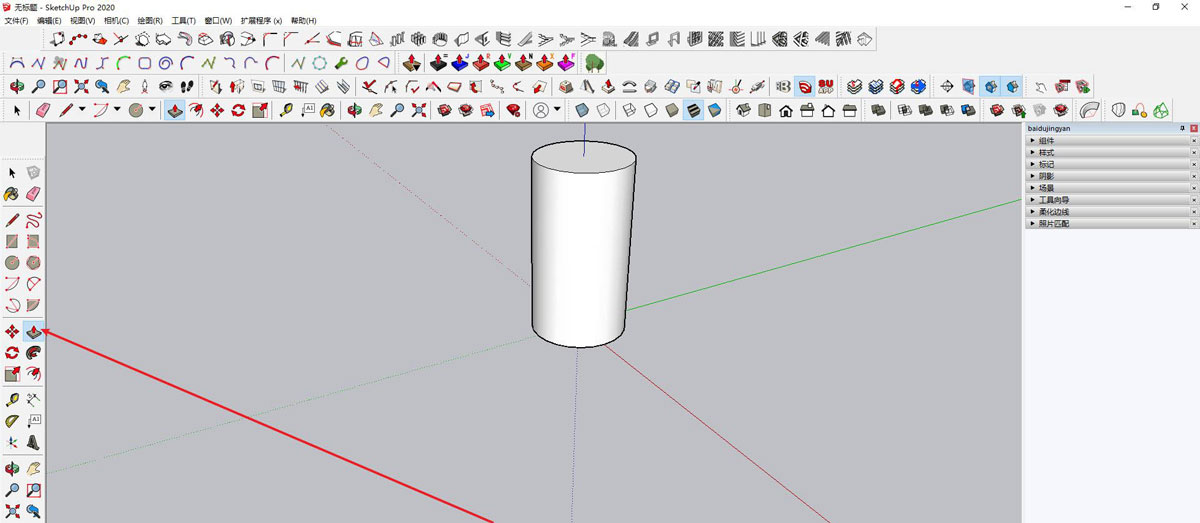Select the Move tool in left toolbar
Screen dimensions: 1200x523
tap(12, 331)
